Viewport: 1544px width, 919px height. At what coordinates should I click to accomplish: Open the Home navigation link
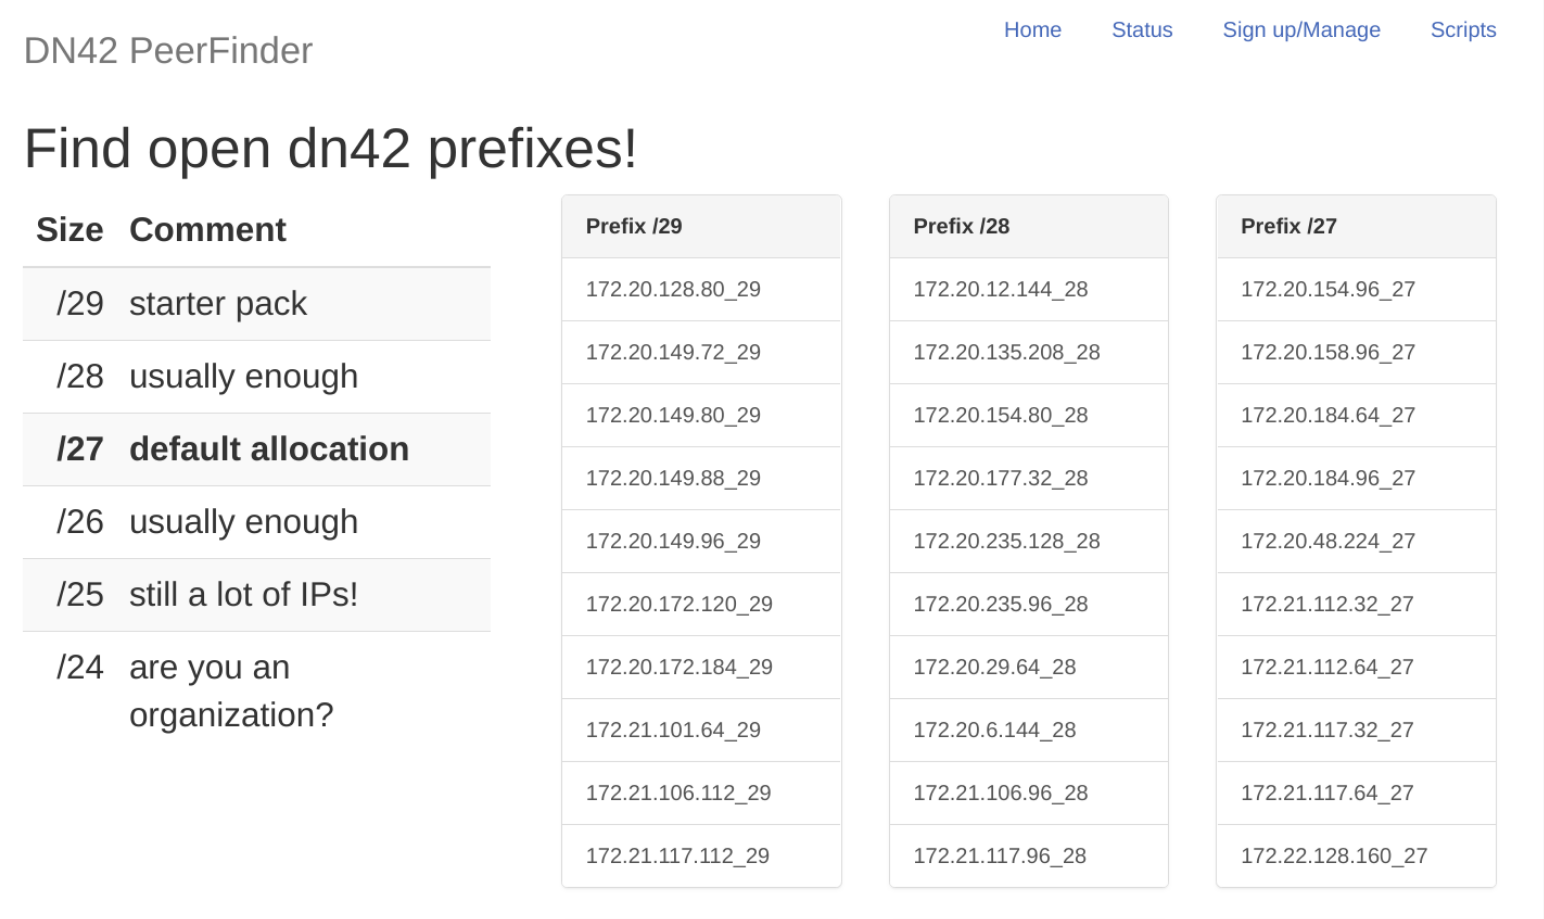pos(1032,30)
